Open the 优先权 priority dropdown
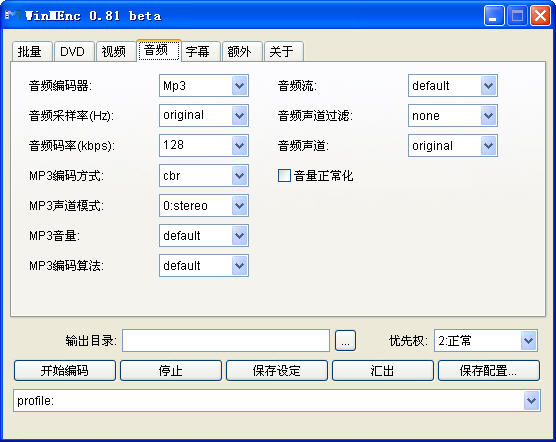The image size is (556, 442). point(486,341)
